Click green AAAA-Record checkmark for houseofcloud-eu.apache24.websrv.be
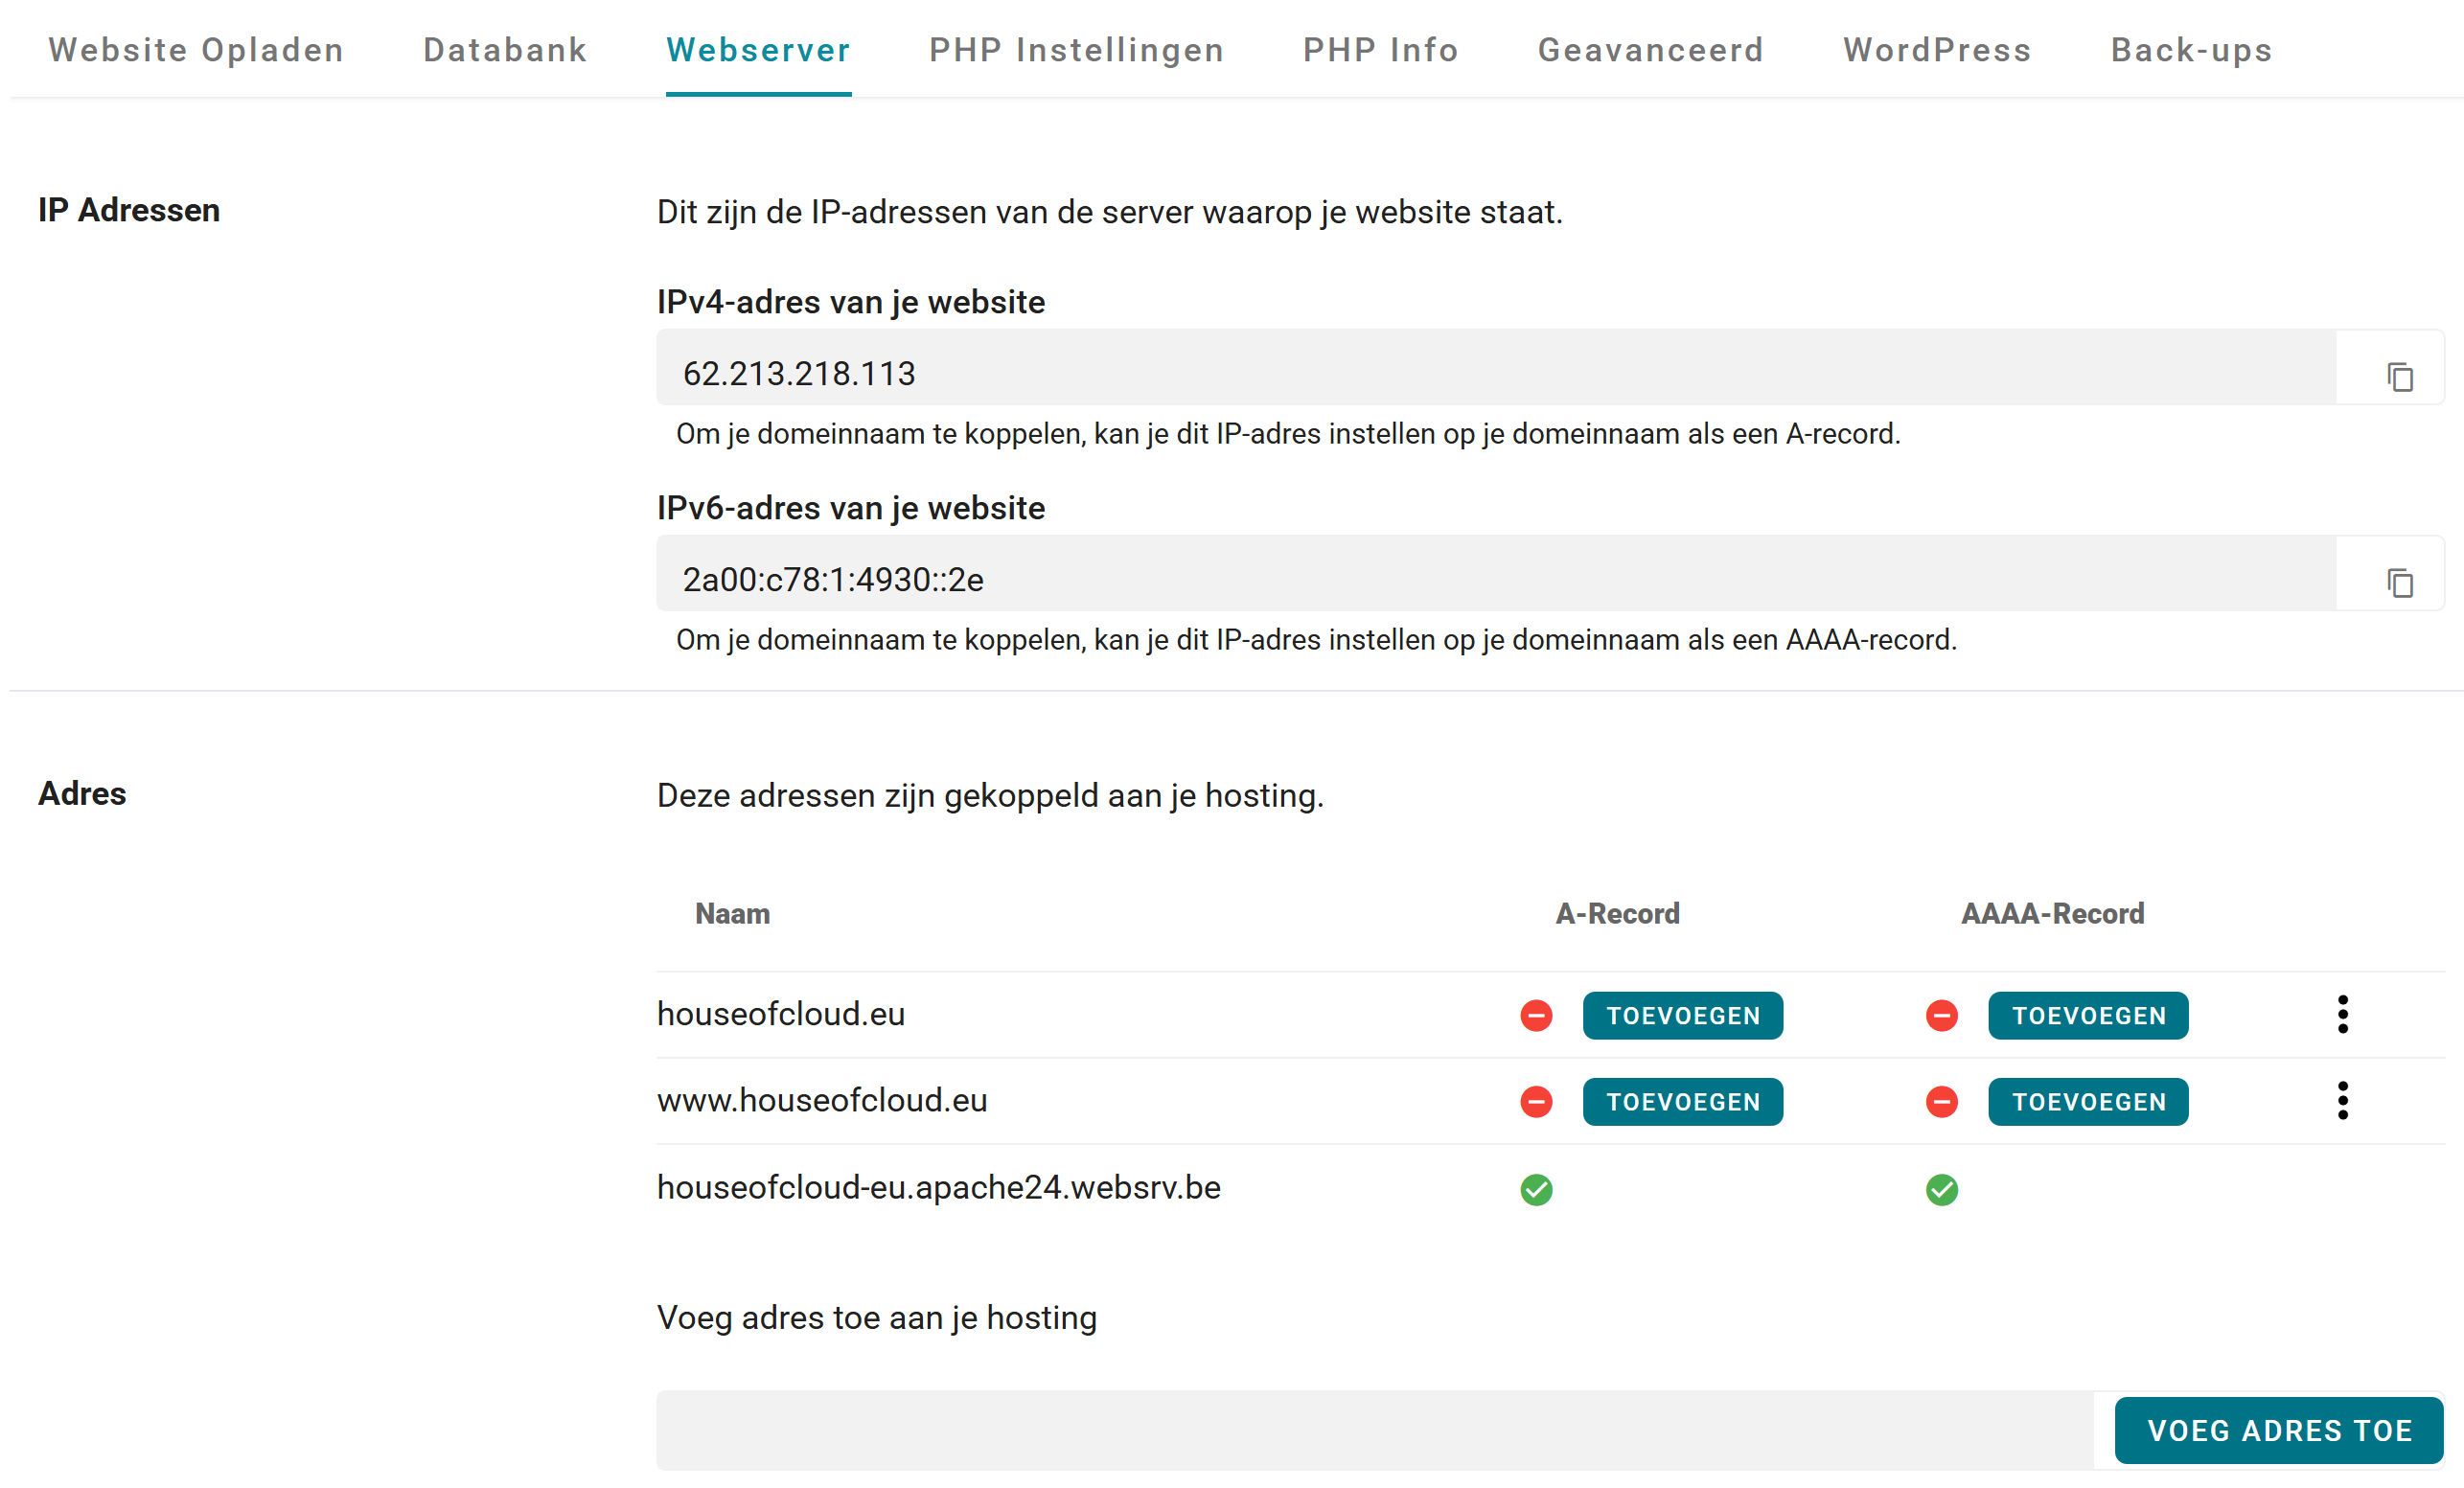 click(x=1941, y=1189)
